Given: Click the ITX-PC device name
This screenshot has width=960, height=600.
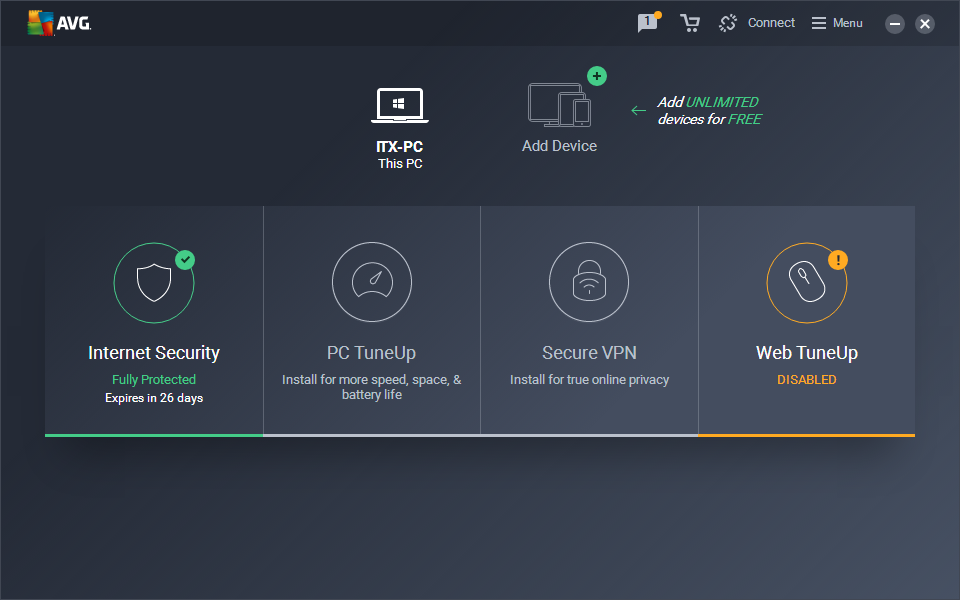Looking at the screenshot, I should pos(400,147).
